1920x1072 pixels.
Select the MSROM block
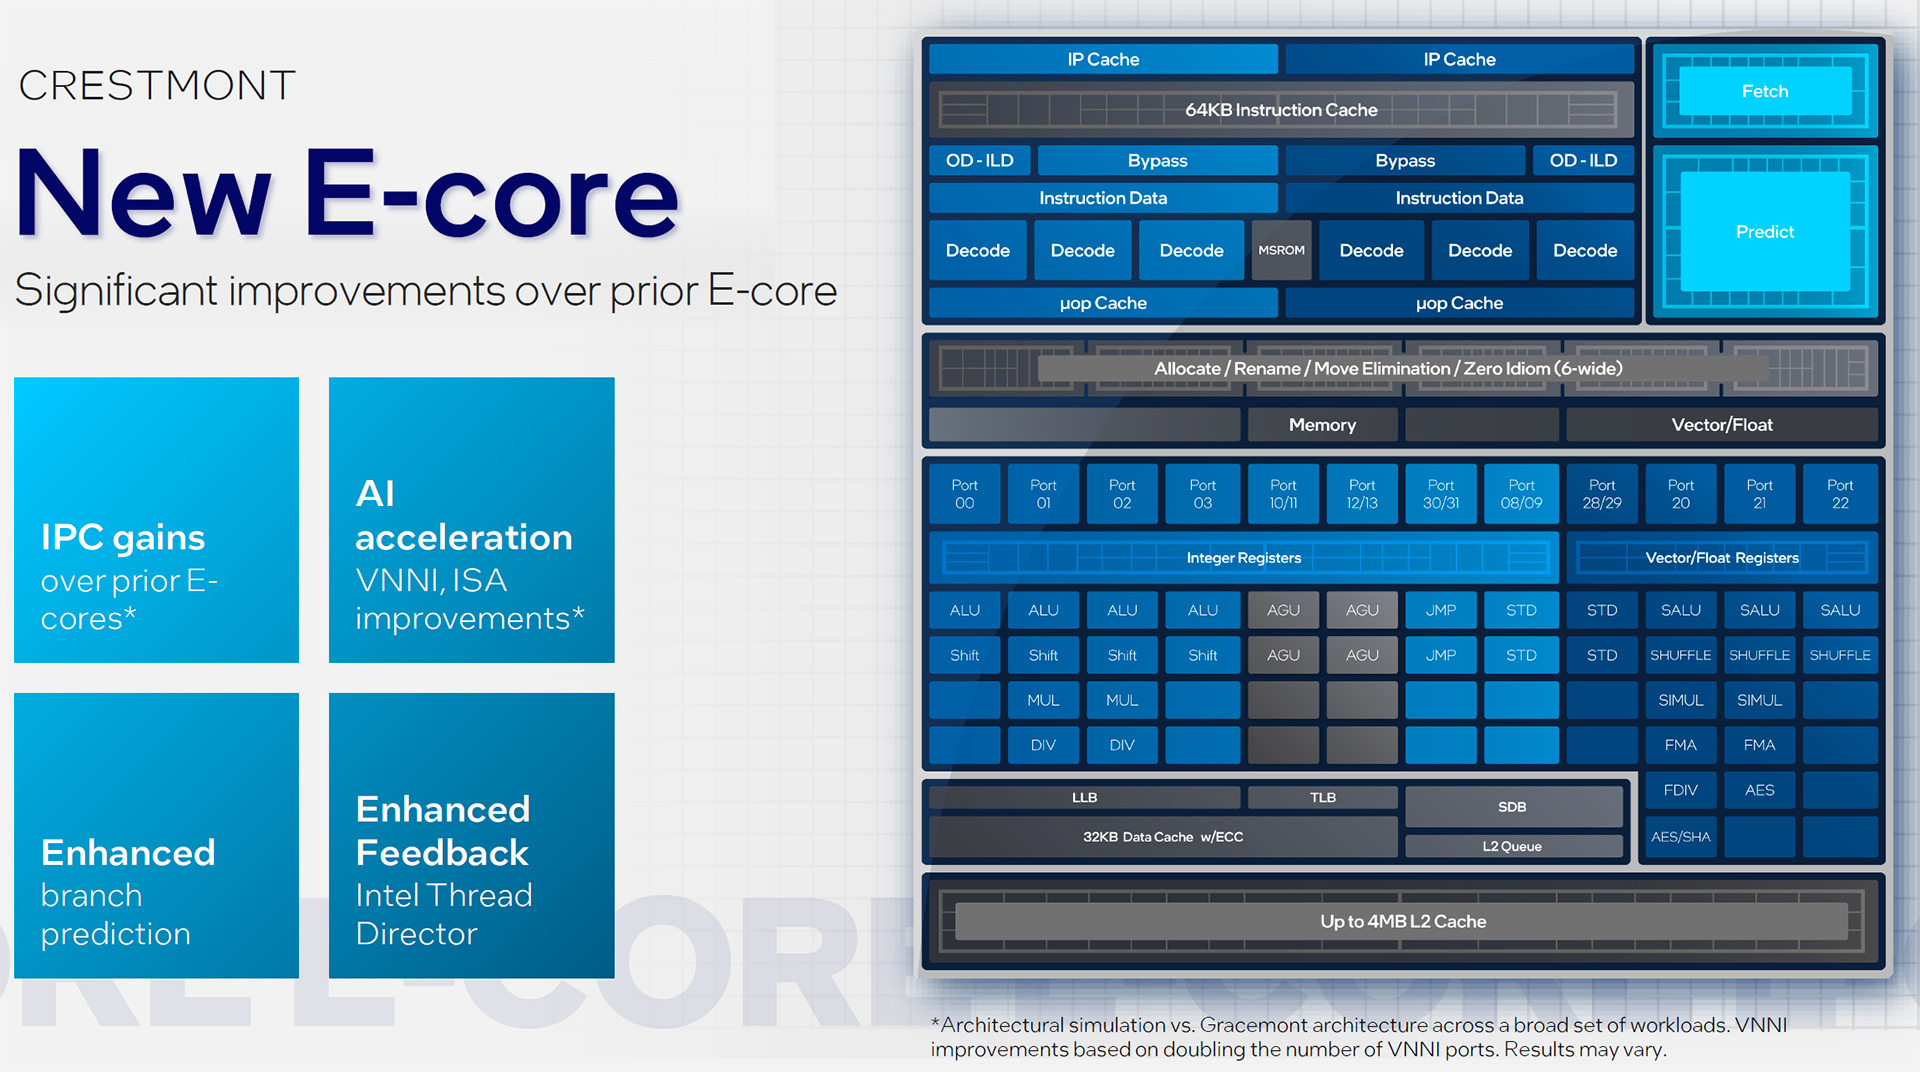pyautogui.click(x=1281, y=250)
